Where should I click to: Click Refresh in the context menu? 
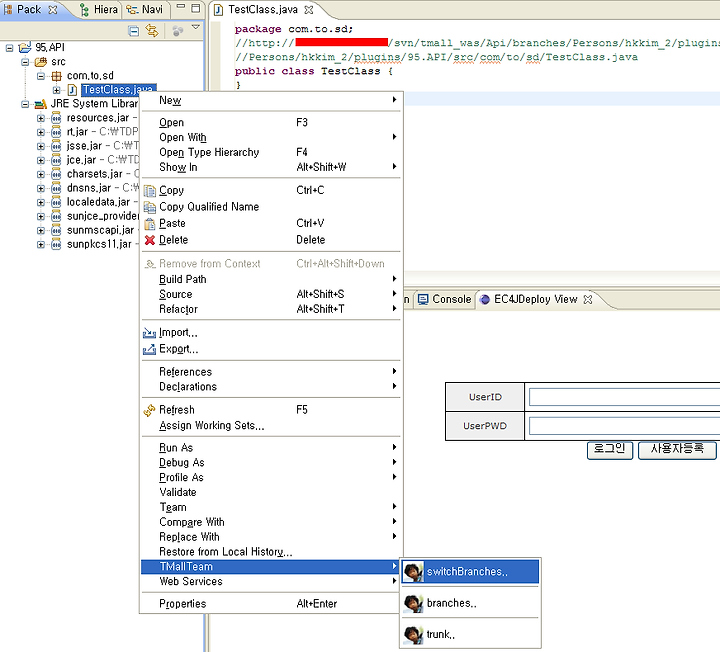point(271,410)
